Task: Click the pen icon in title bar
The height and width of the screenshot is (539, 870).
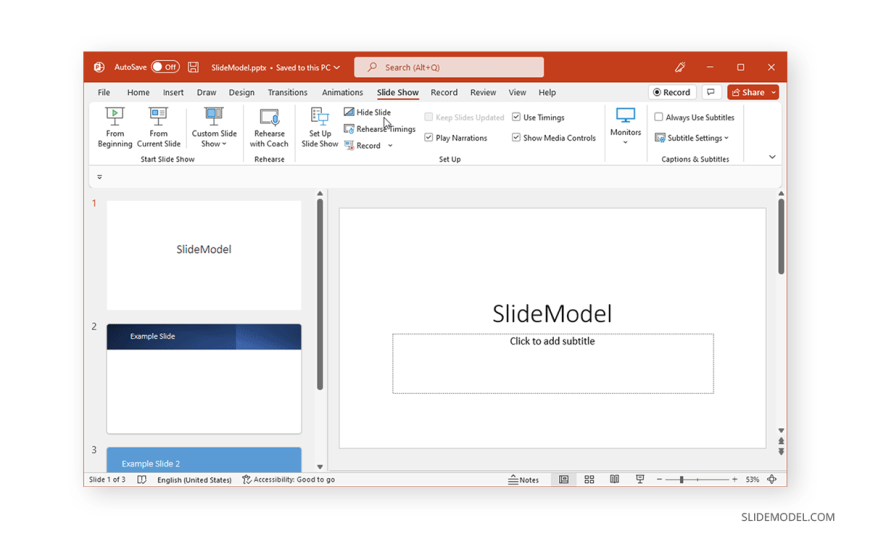Action: point(680,67)
